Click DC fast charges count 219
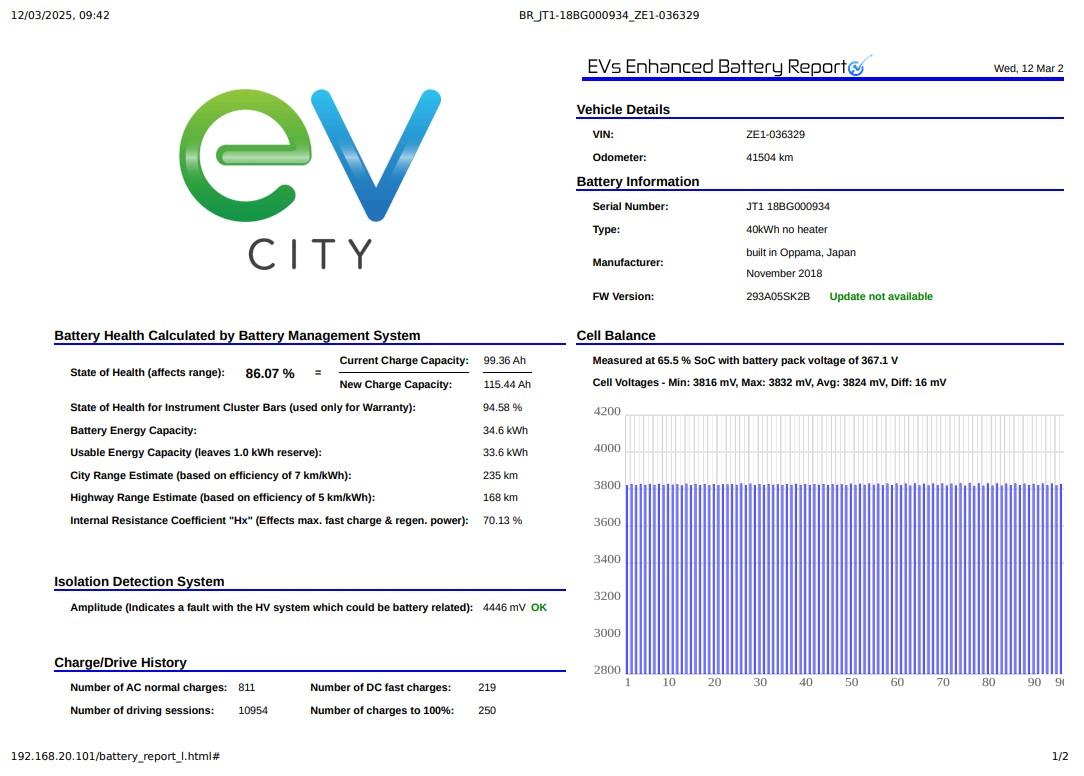Image resolution: width=1084 pixels, height=776 pixels. click(487, 687)
